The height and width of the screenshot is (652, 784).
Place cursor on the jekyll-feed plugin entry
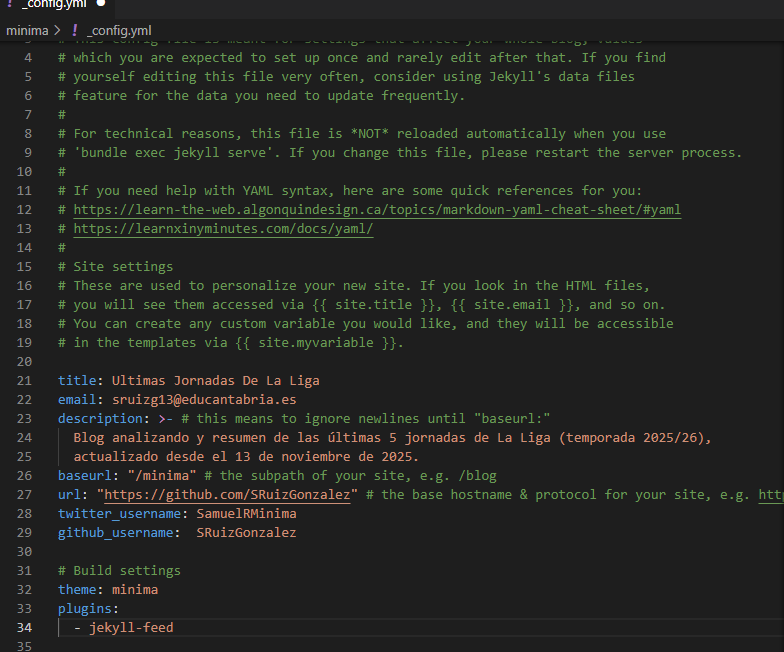(131, 628)
